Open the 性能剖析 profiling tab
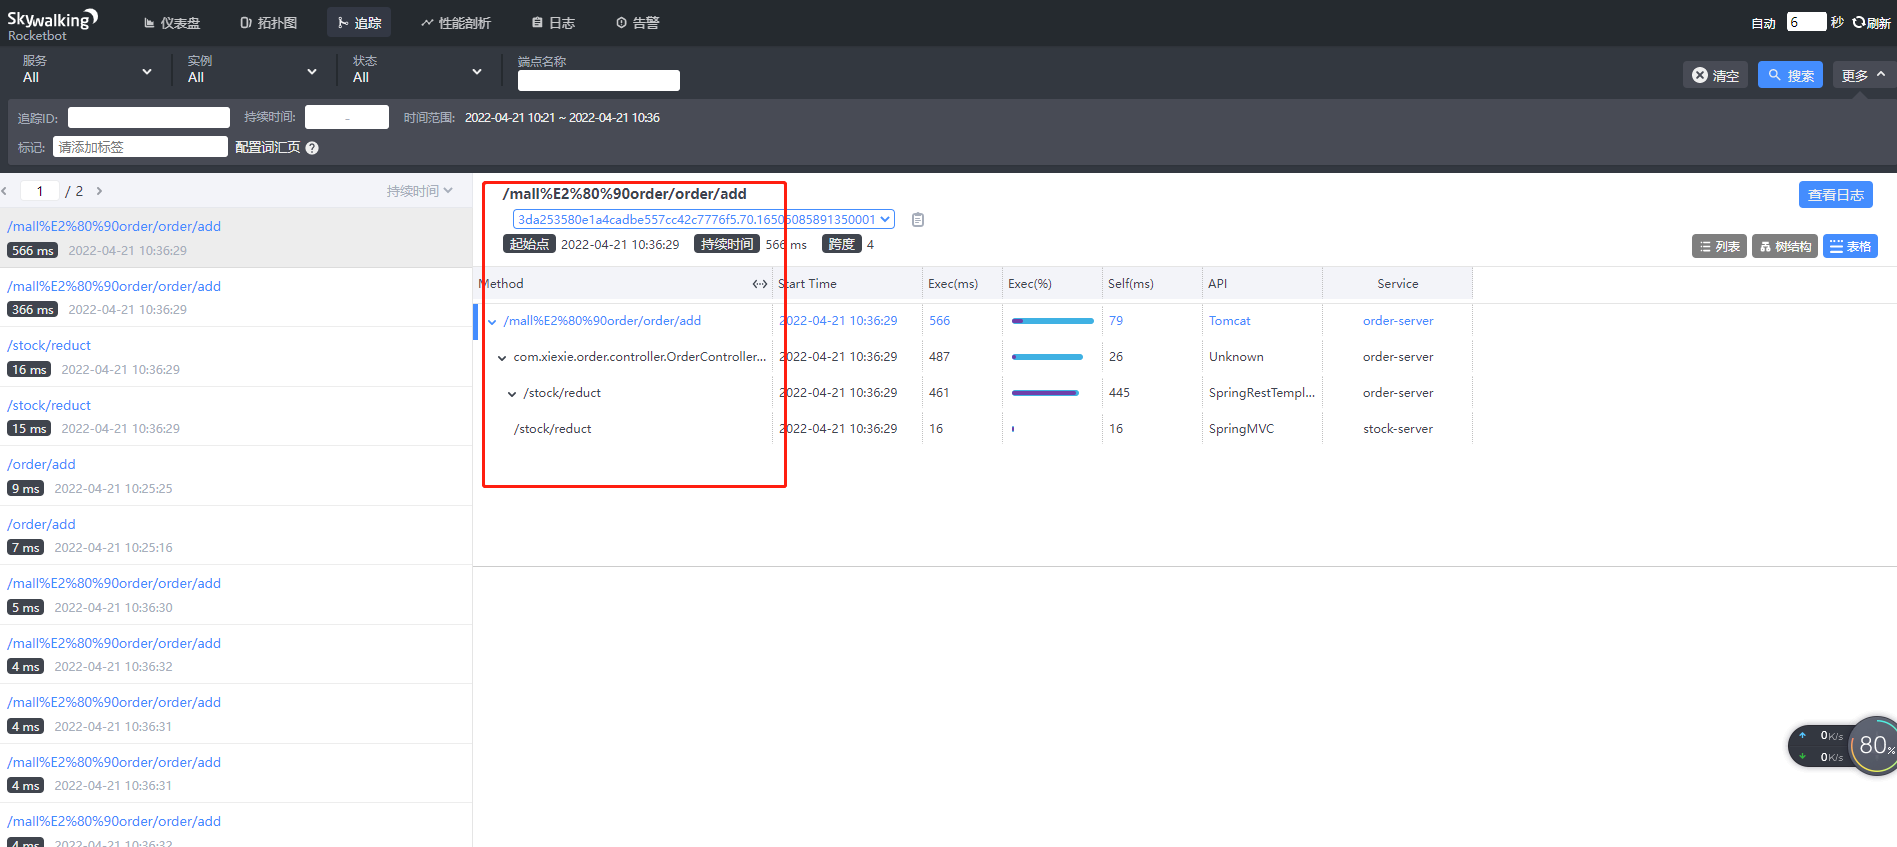The image size is (1897, 847). click(x=455, y=23)
